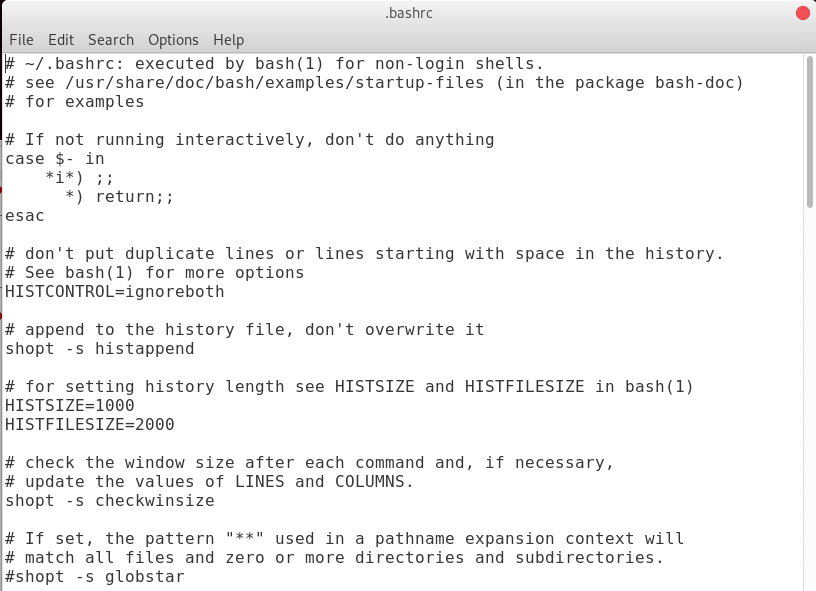
Task: Click the 'shopt -s histappend' line
Action: [99, 349]
